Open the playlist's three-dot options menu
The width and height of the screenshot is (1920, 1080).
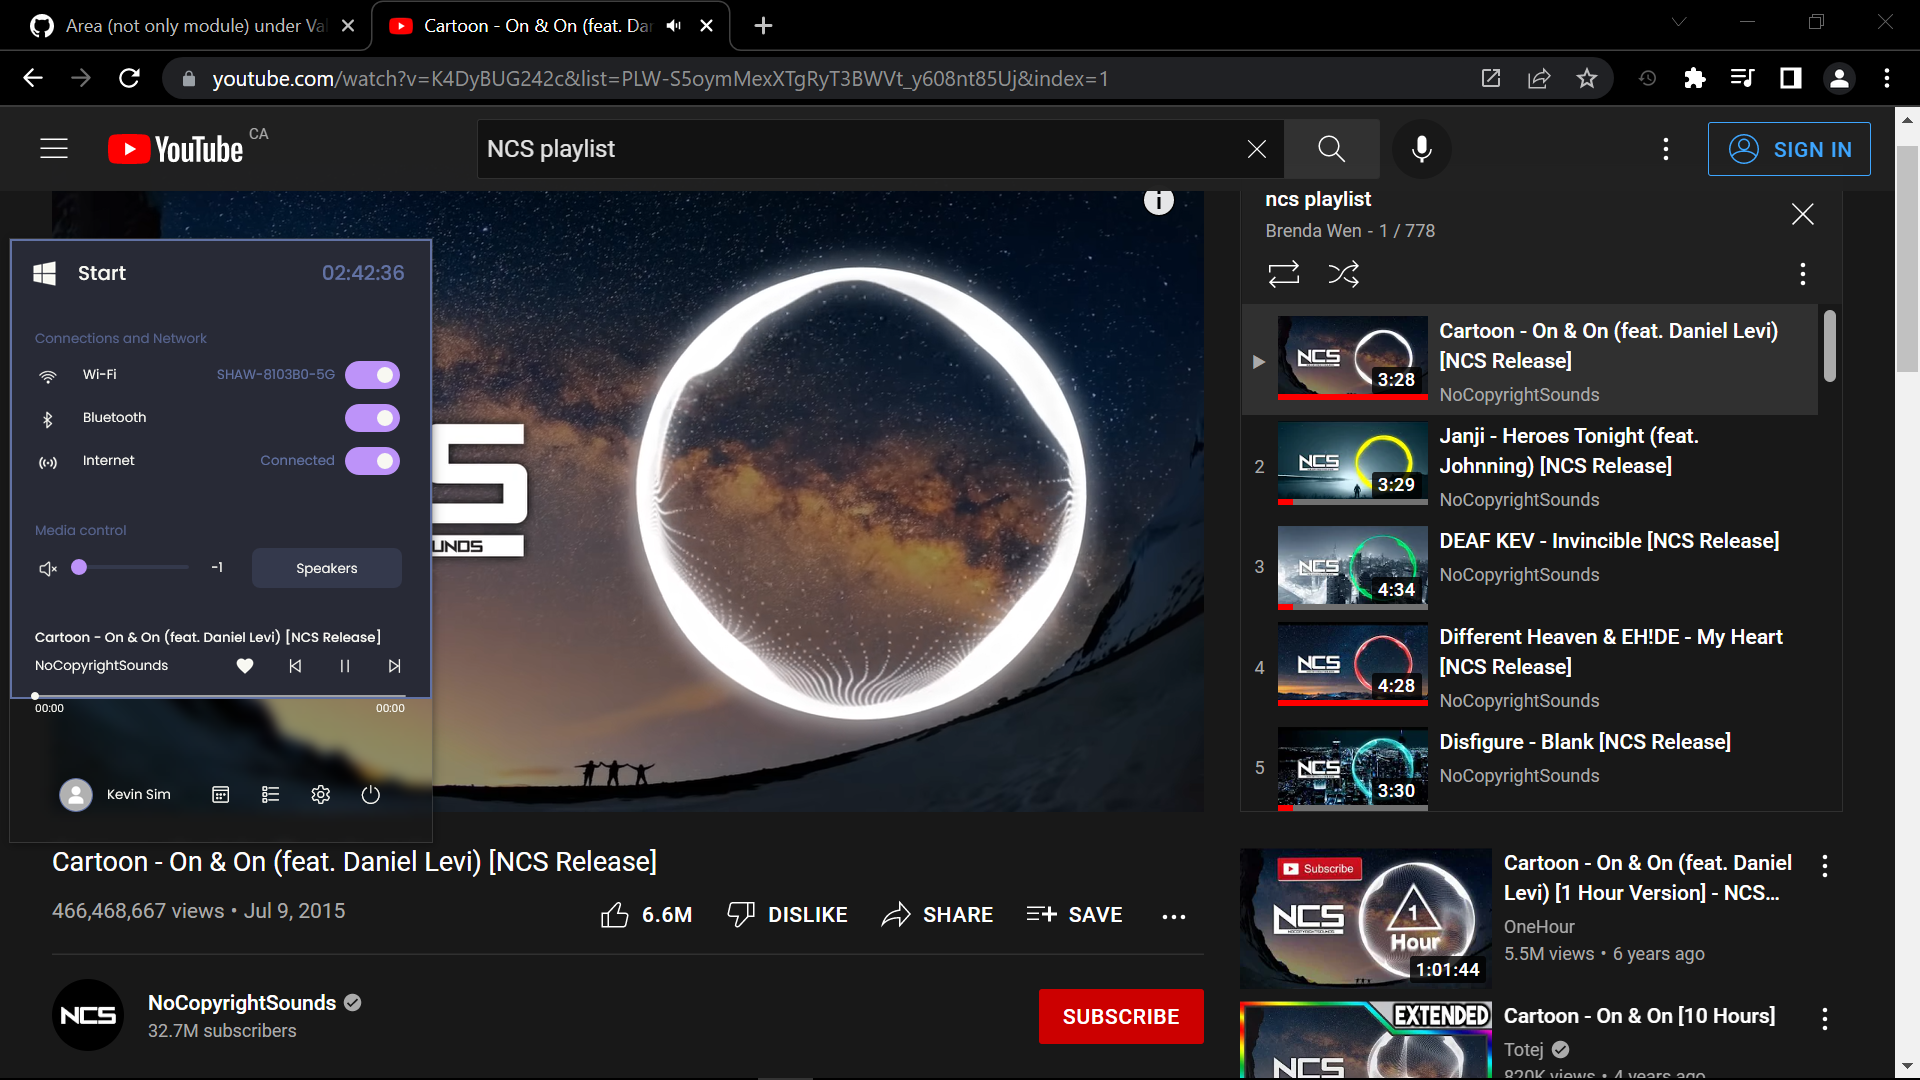tap(1803, 274)
